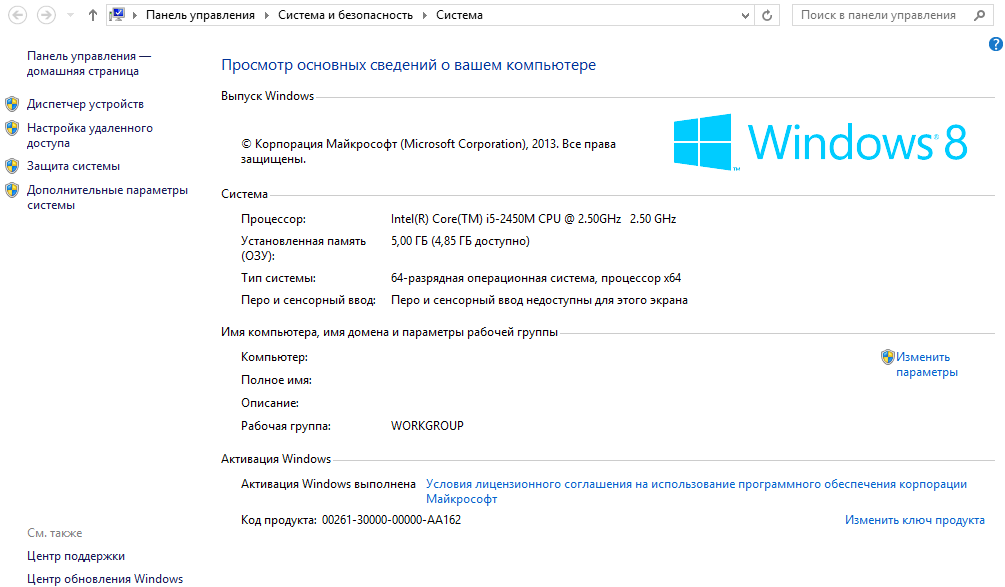Screen dimensions: 1005x587
Task: Click the shield icon beside Настройка удаленного доступа
Action: coord(12,128)
